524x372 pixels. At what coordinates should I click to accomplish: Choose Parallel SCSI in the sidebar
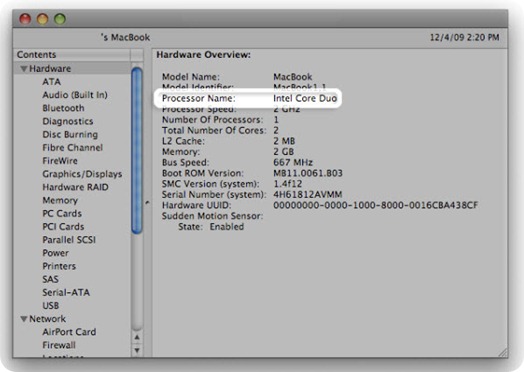pos(69,240)
